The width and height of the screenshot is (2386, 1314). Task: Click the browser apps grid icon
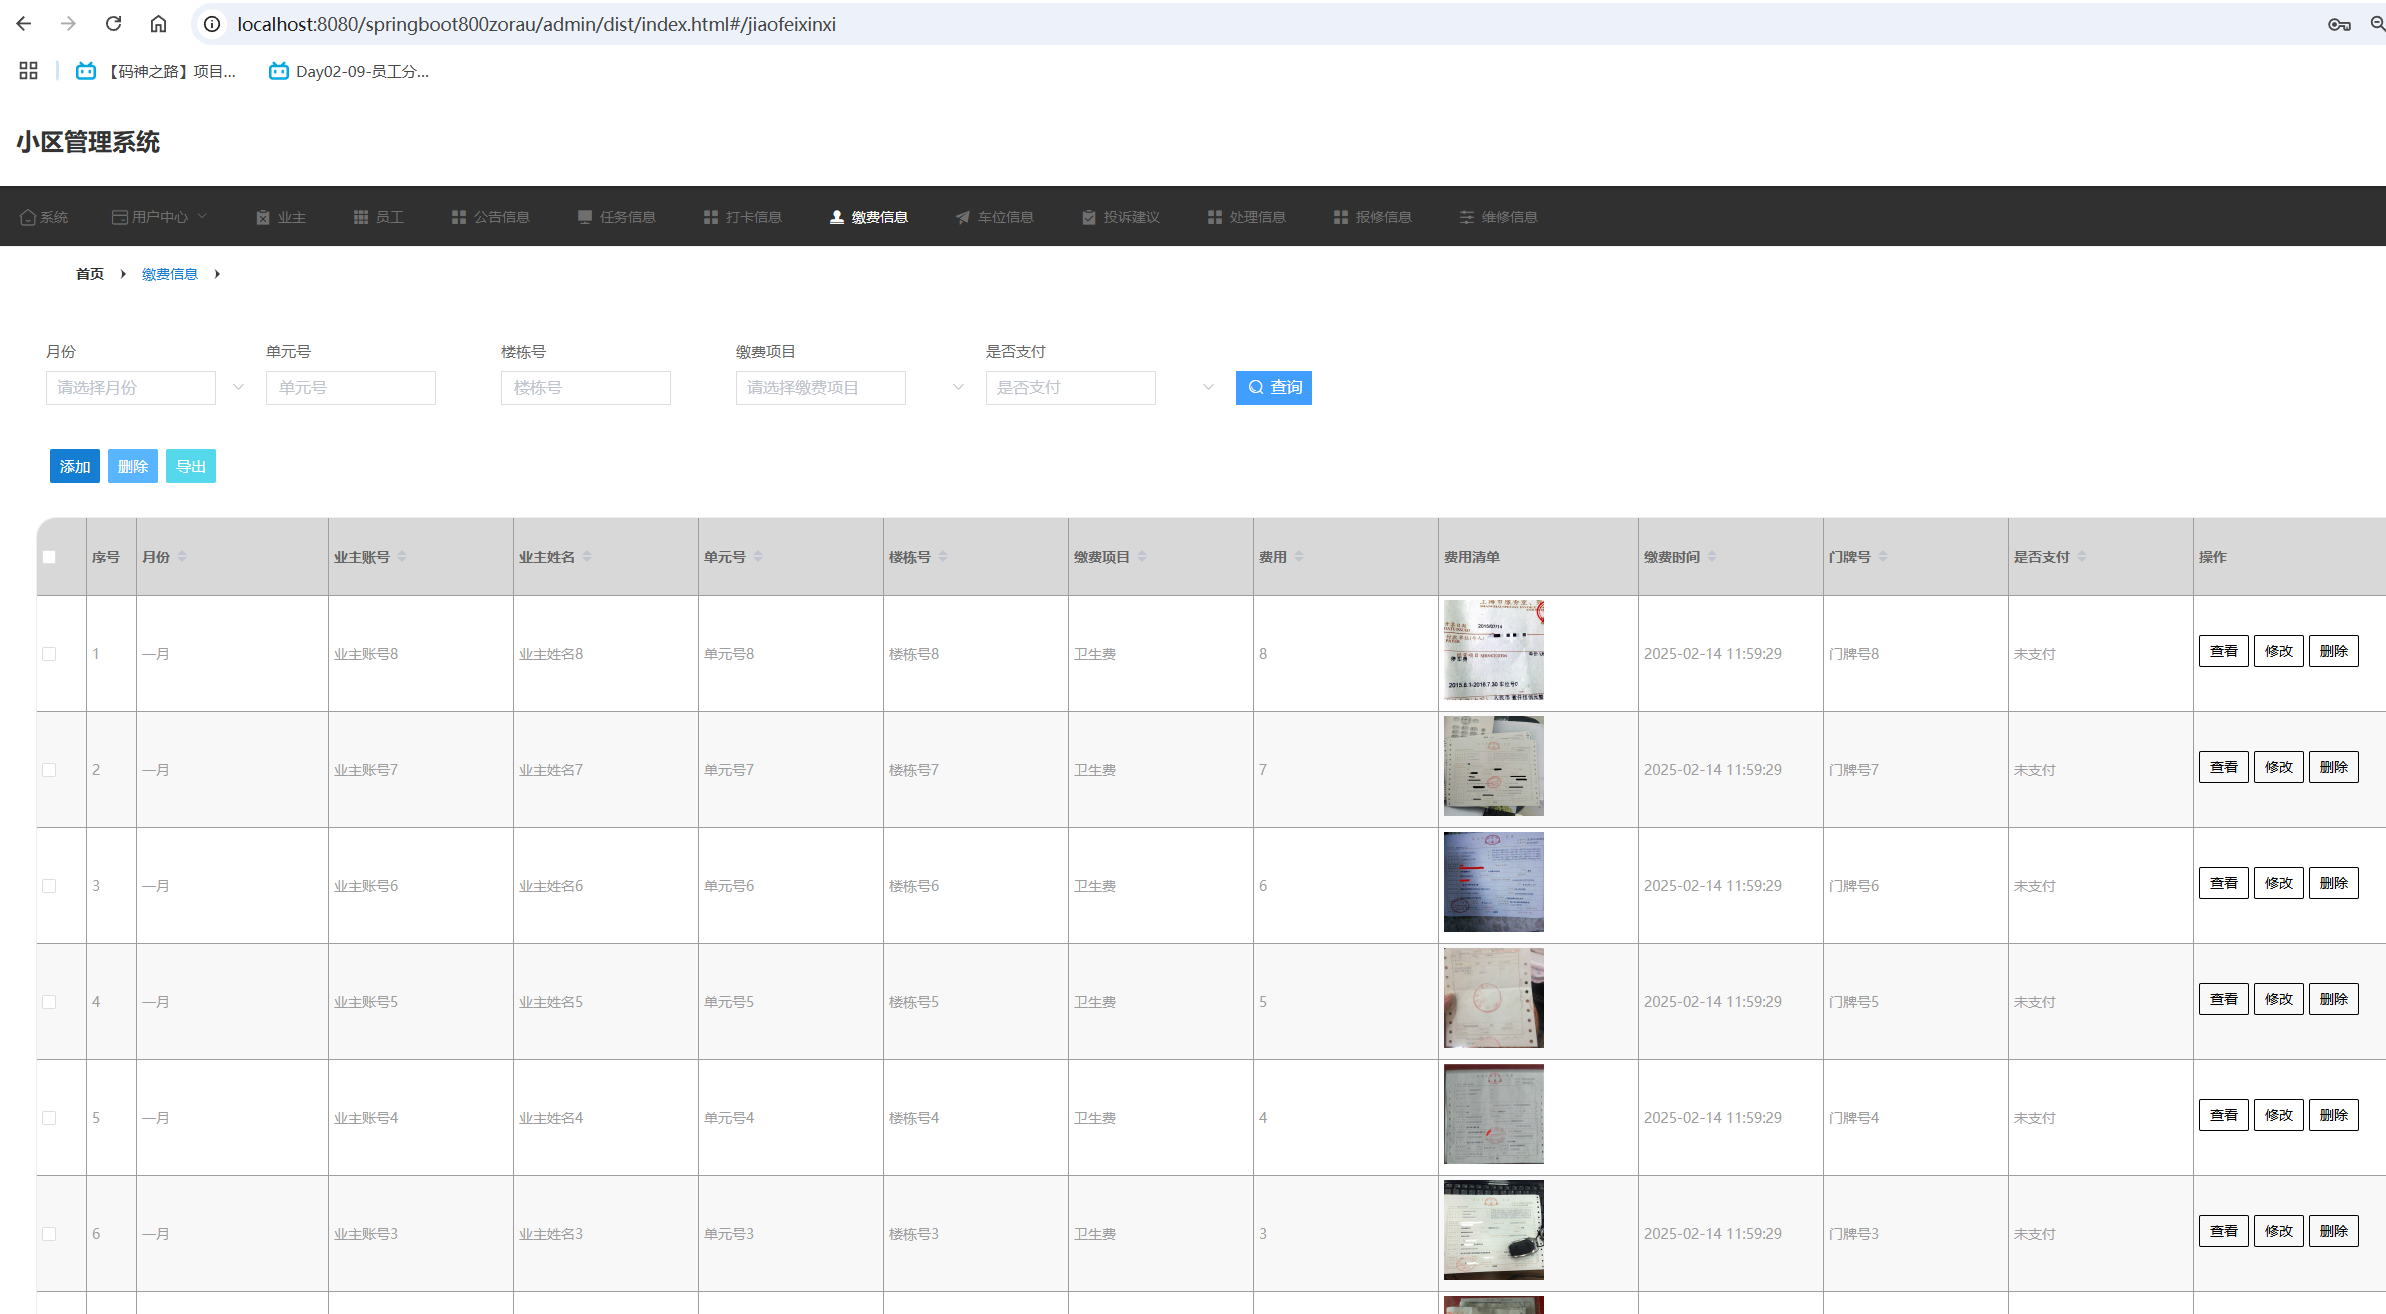pyautogui.click(x=28, y=71)
